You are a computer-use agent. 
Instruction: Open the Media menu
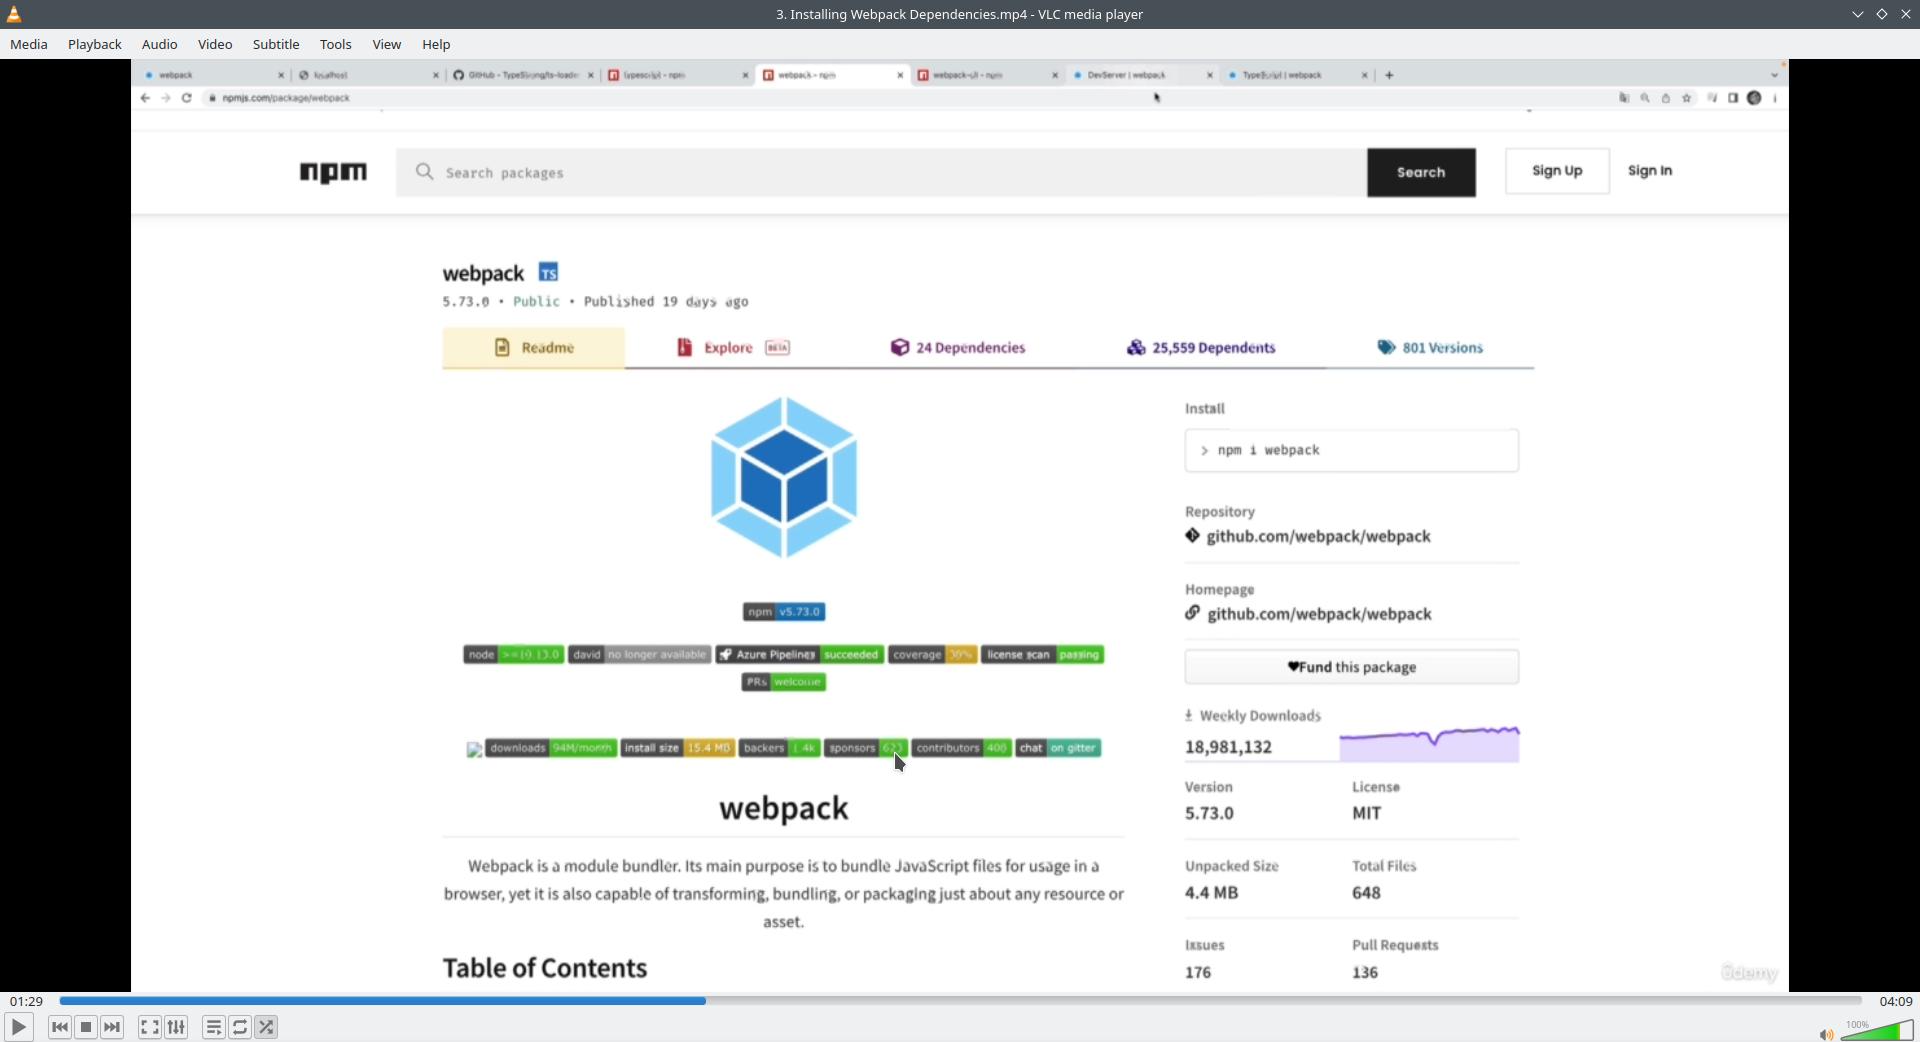29,44
